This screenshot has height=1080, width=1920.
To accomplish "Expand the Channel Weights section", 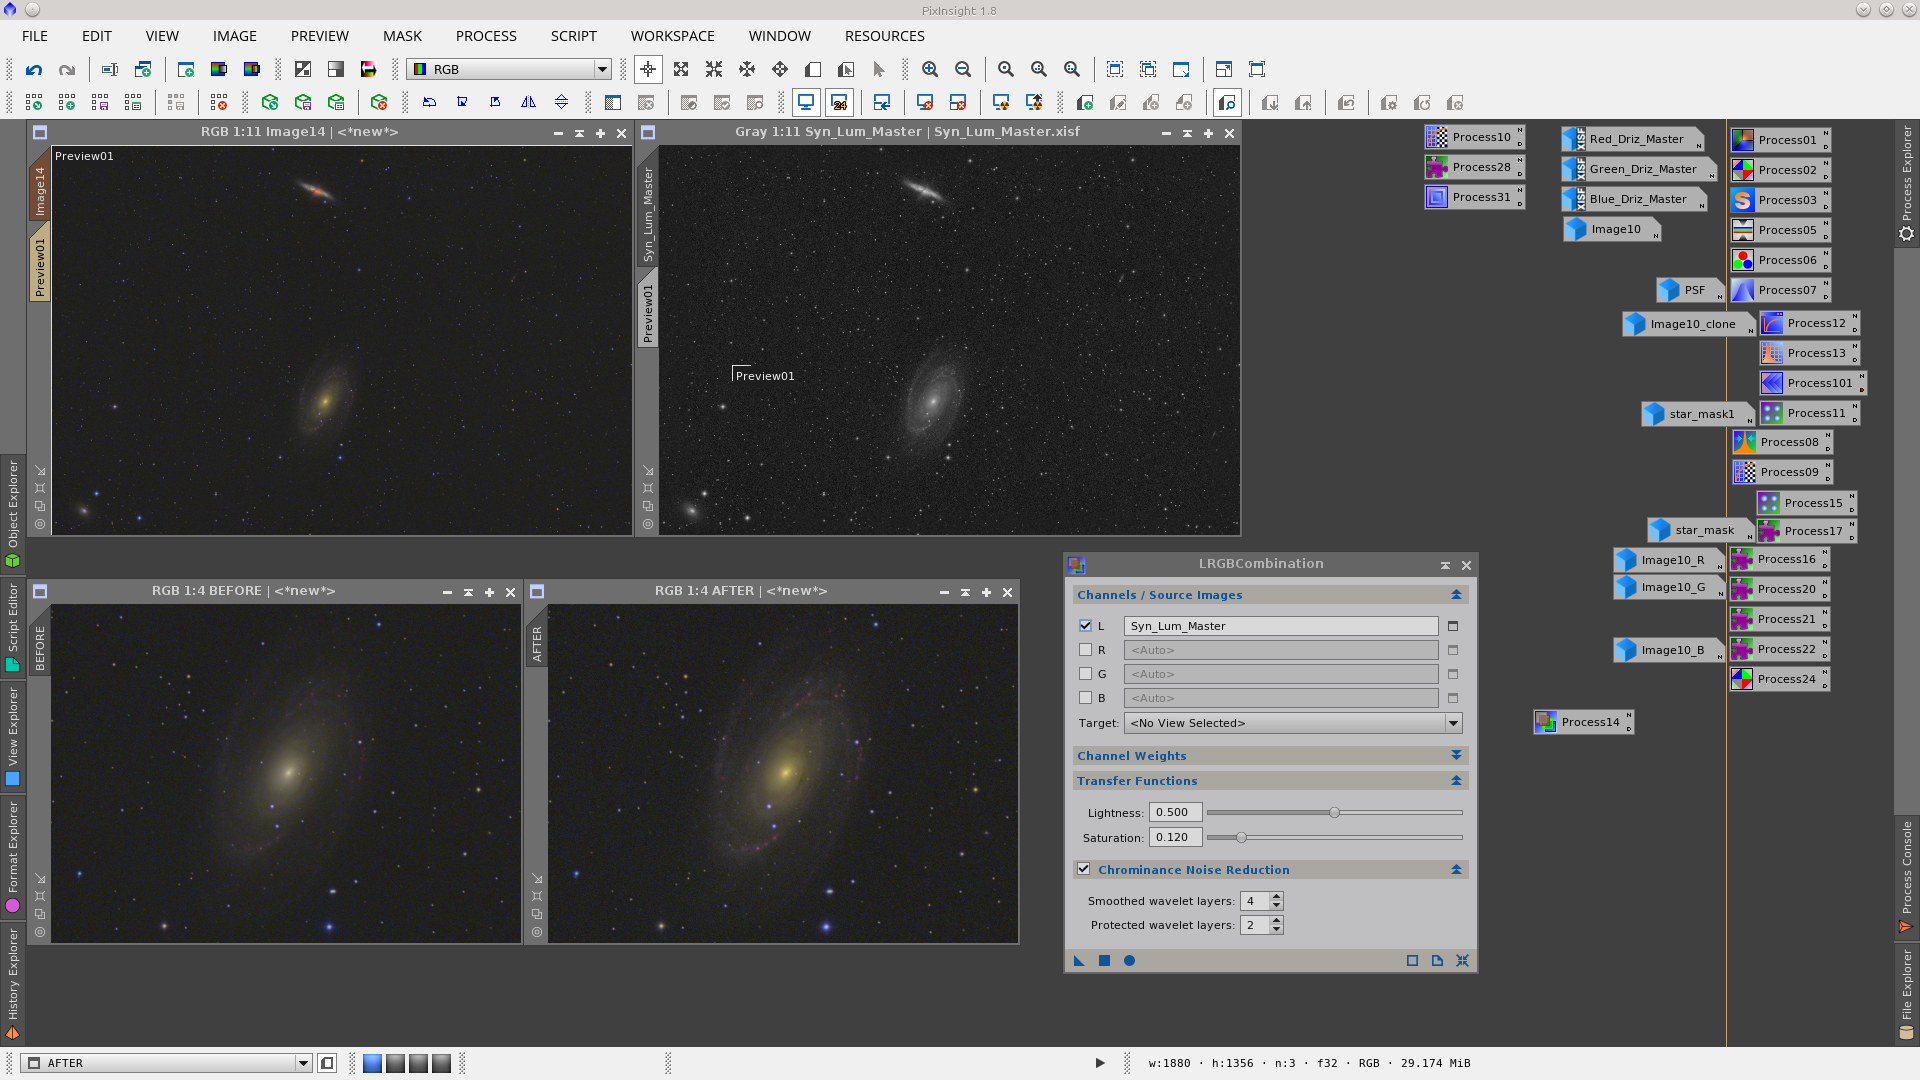I will coord(1456,755).
